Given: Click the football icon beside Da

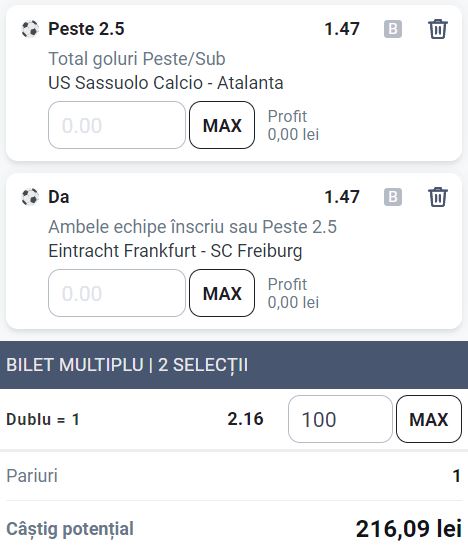Looking at the screenshot, I should (x=30, y=197).
